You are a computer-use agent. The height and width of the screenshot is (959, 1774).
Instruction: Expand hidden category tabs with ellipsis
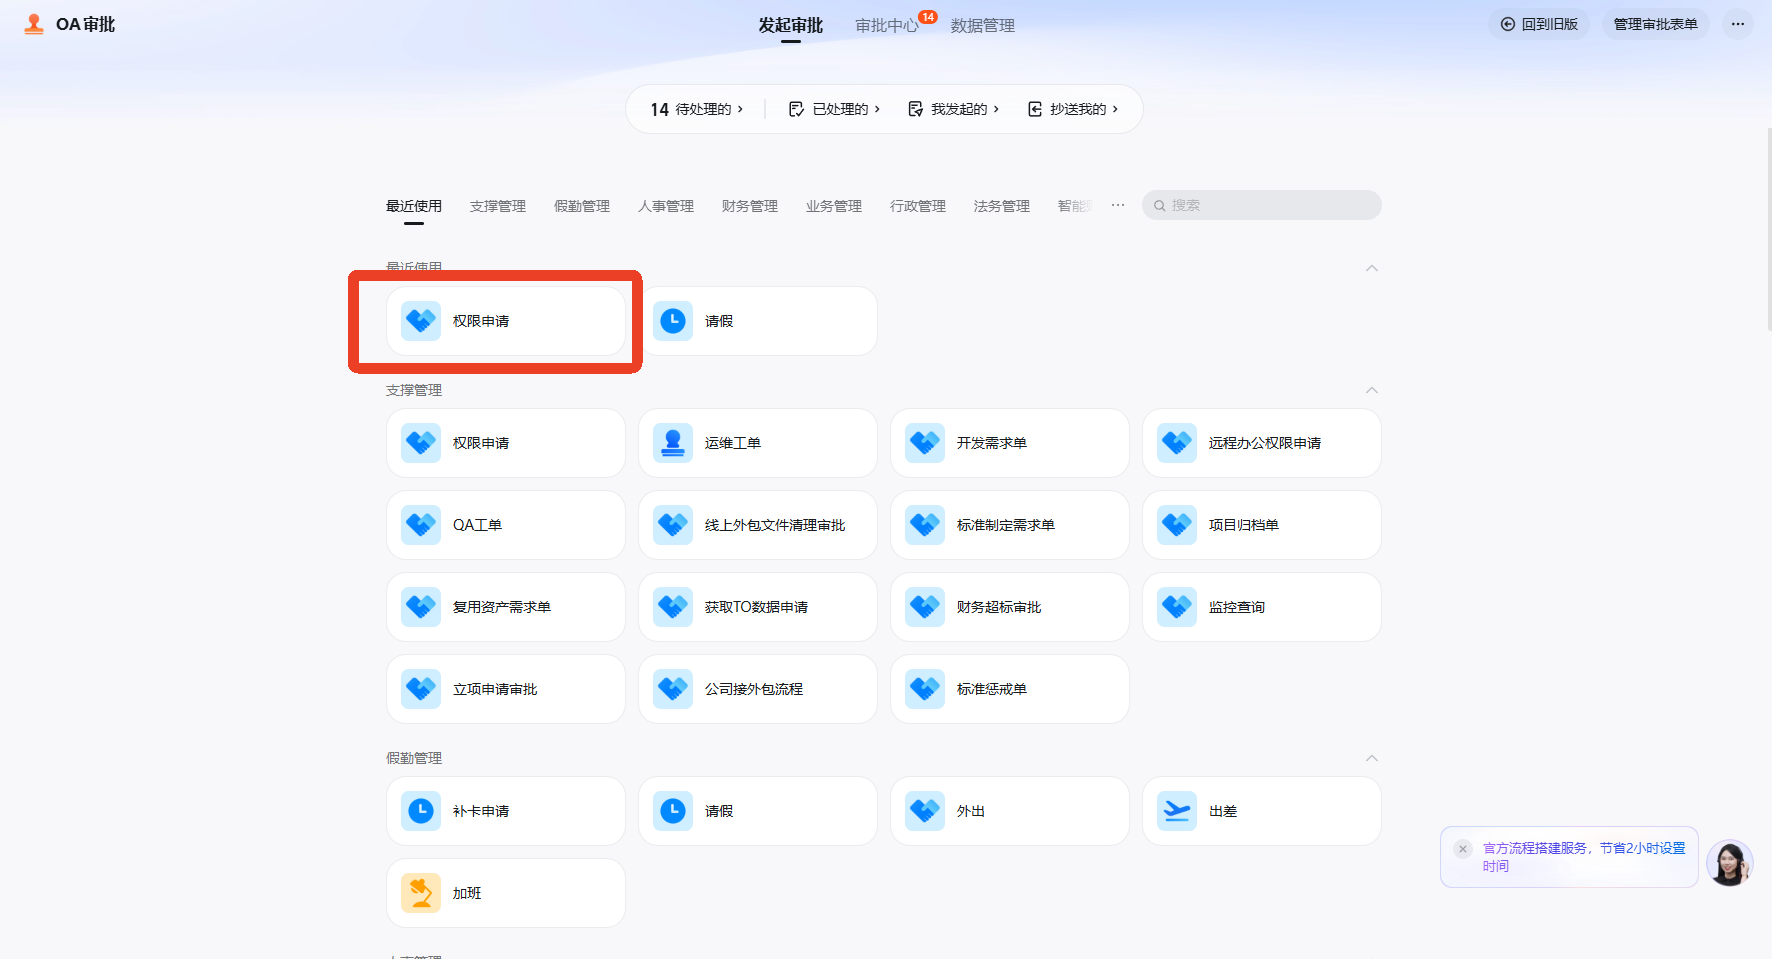pyautogui.click(x=1118, y=205)
